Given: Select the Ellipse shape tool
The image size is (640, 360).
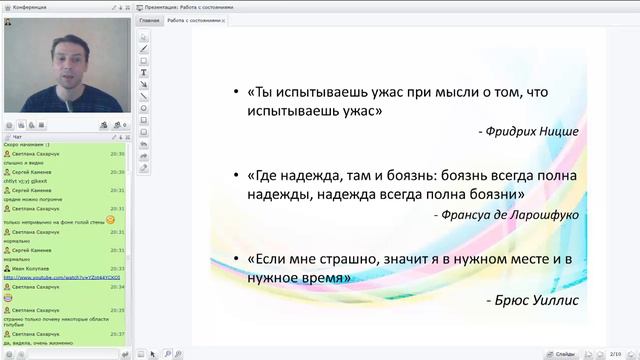Looking at the screenshot, I should click(144, 109).
